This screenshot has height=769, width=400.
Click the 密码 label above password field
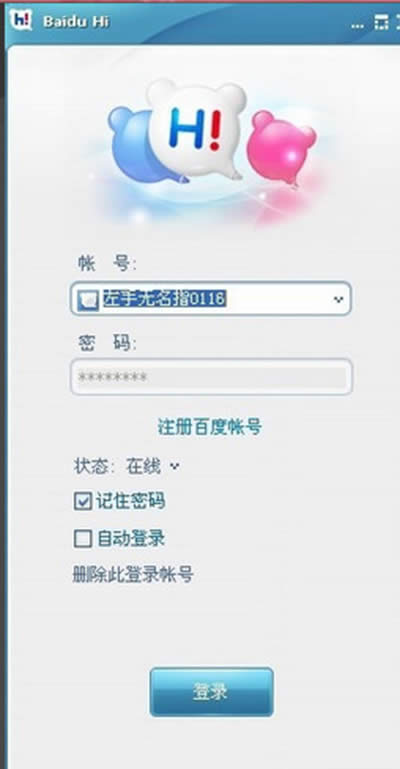click(107, 343)
